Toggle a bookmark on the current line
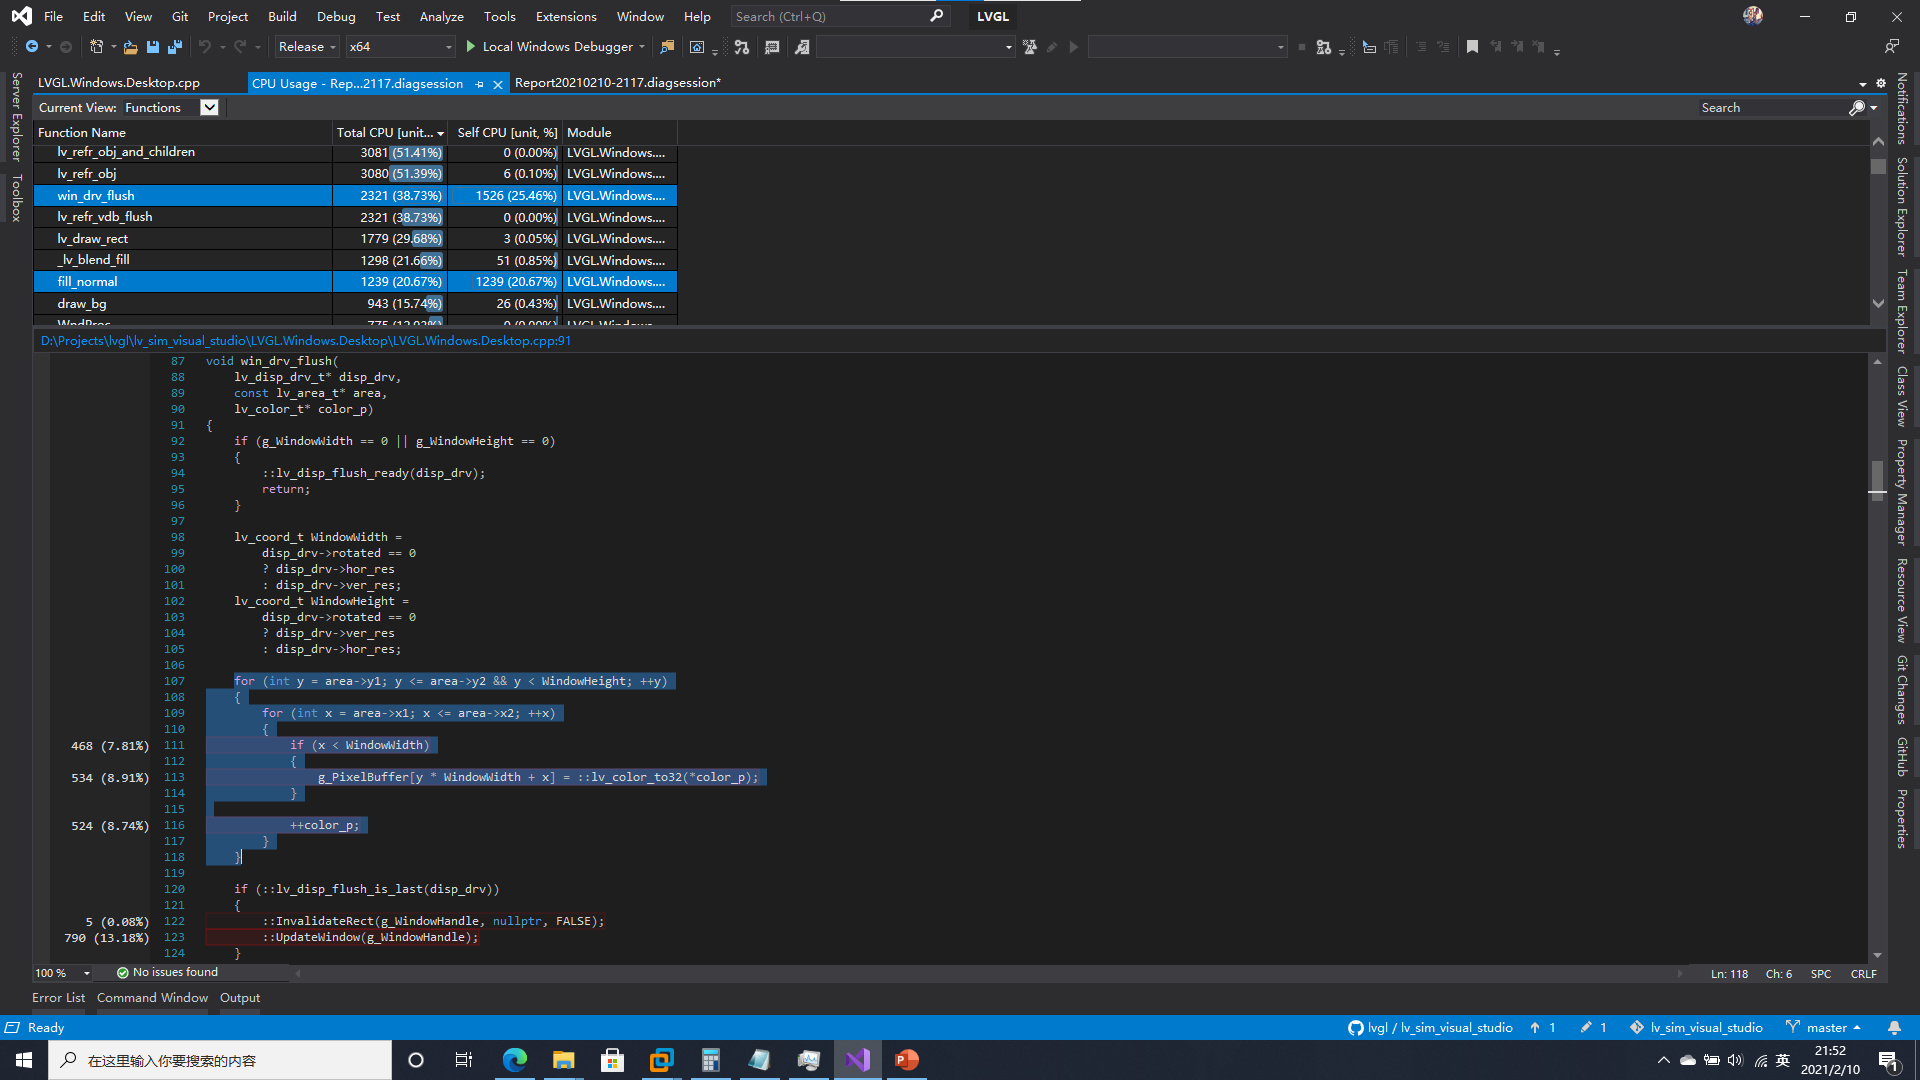The image size is (1920, 1080). [x=1472, y=47]
